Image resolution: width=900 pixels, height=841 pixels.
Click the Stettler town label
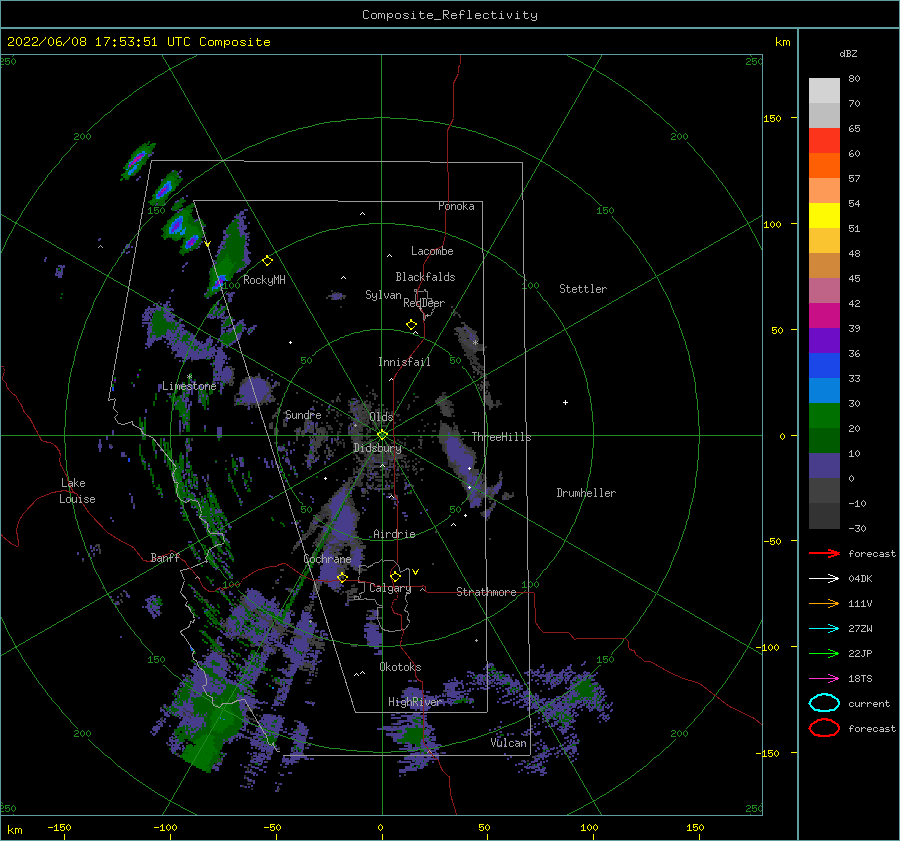(583, 289)
